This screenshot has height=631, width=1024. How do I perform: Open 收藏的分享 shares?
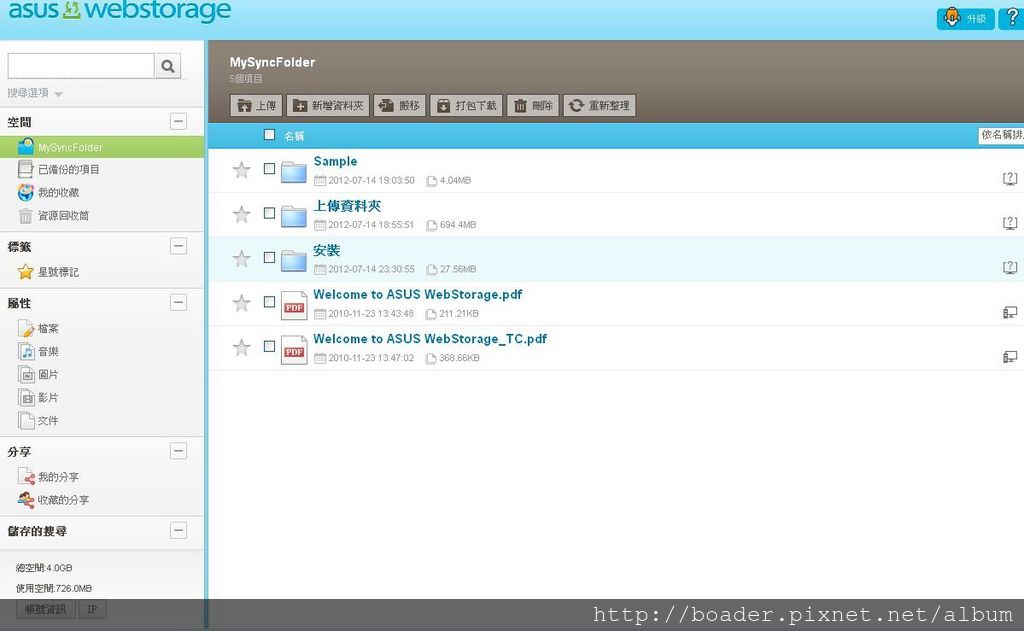click(54, 500)
